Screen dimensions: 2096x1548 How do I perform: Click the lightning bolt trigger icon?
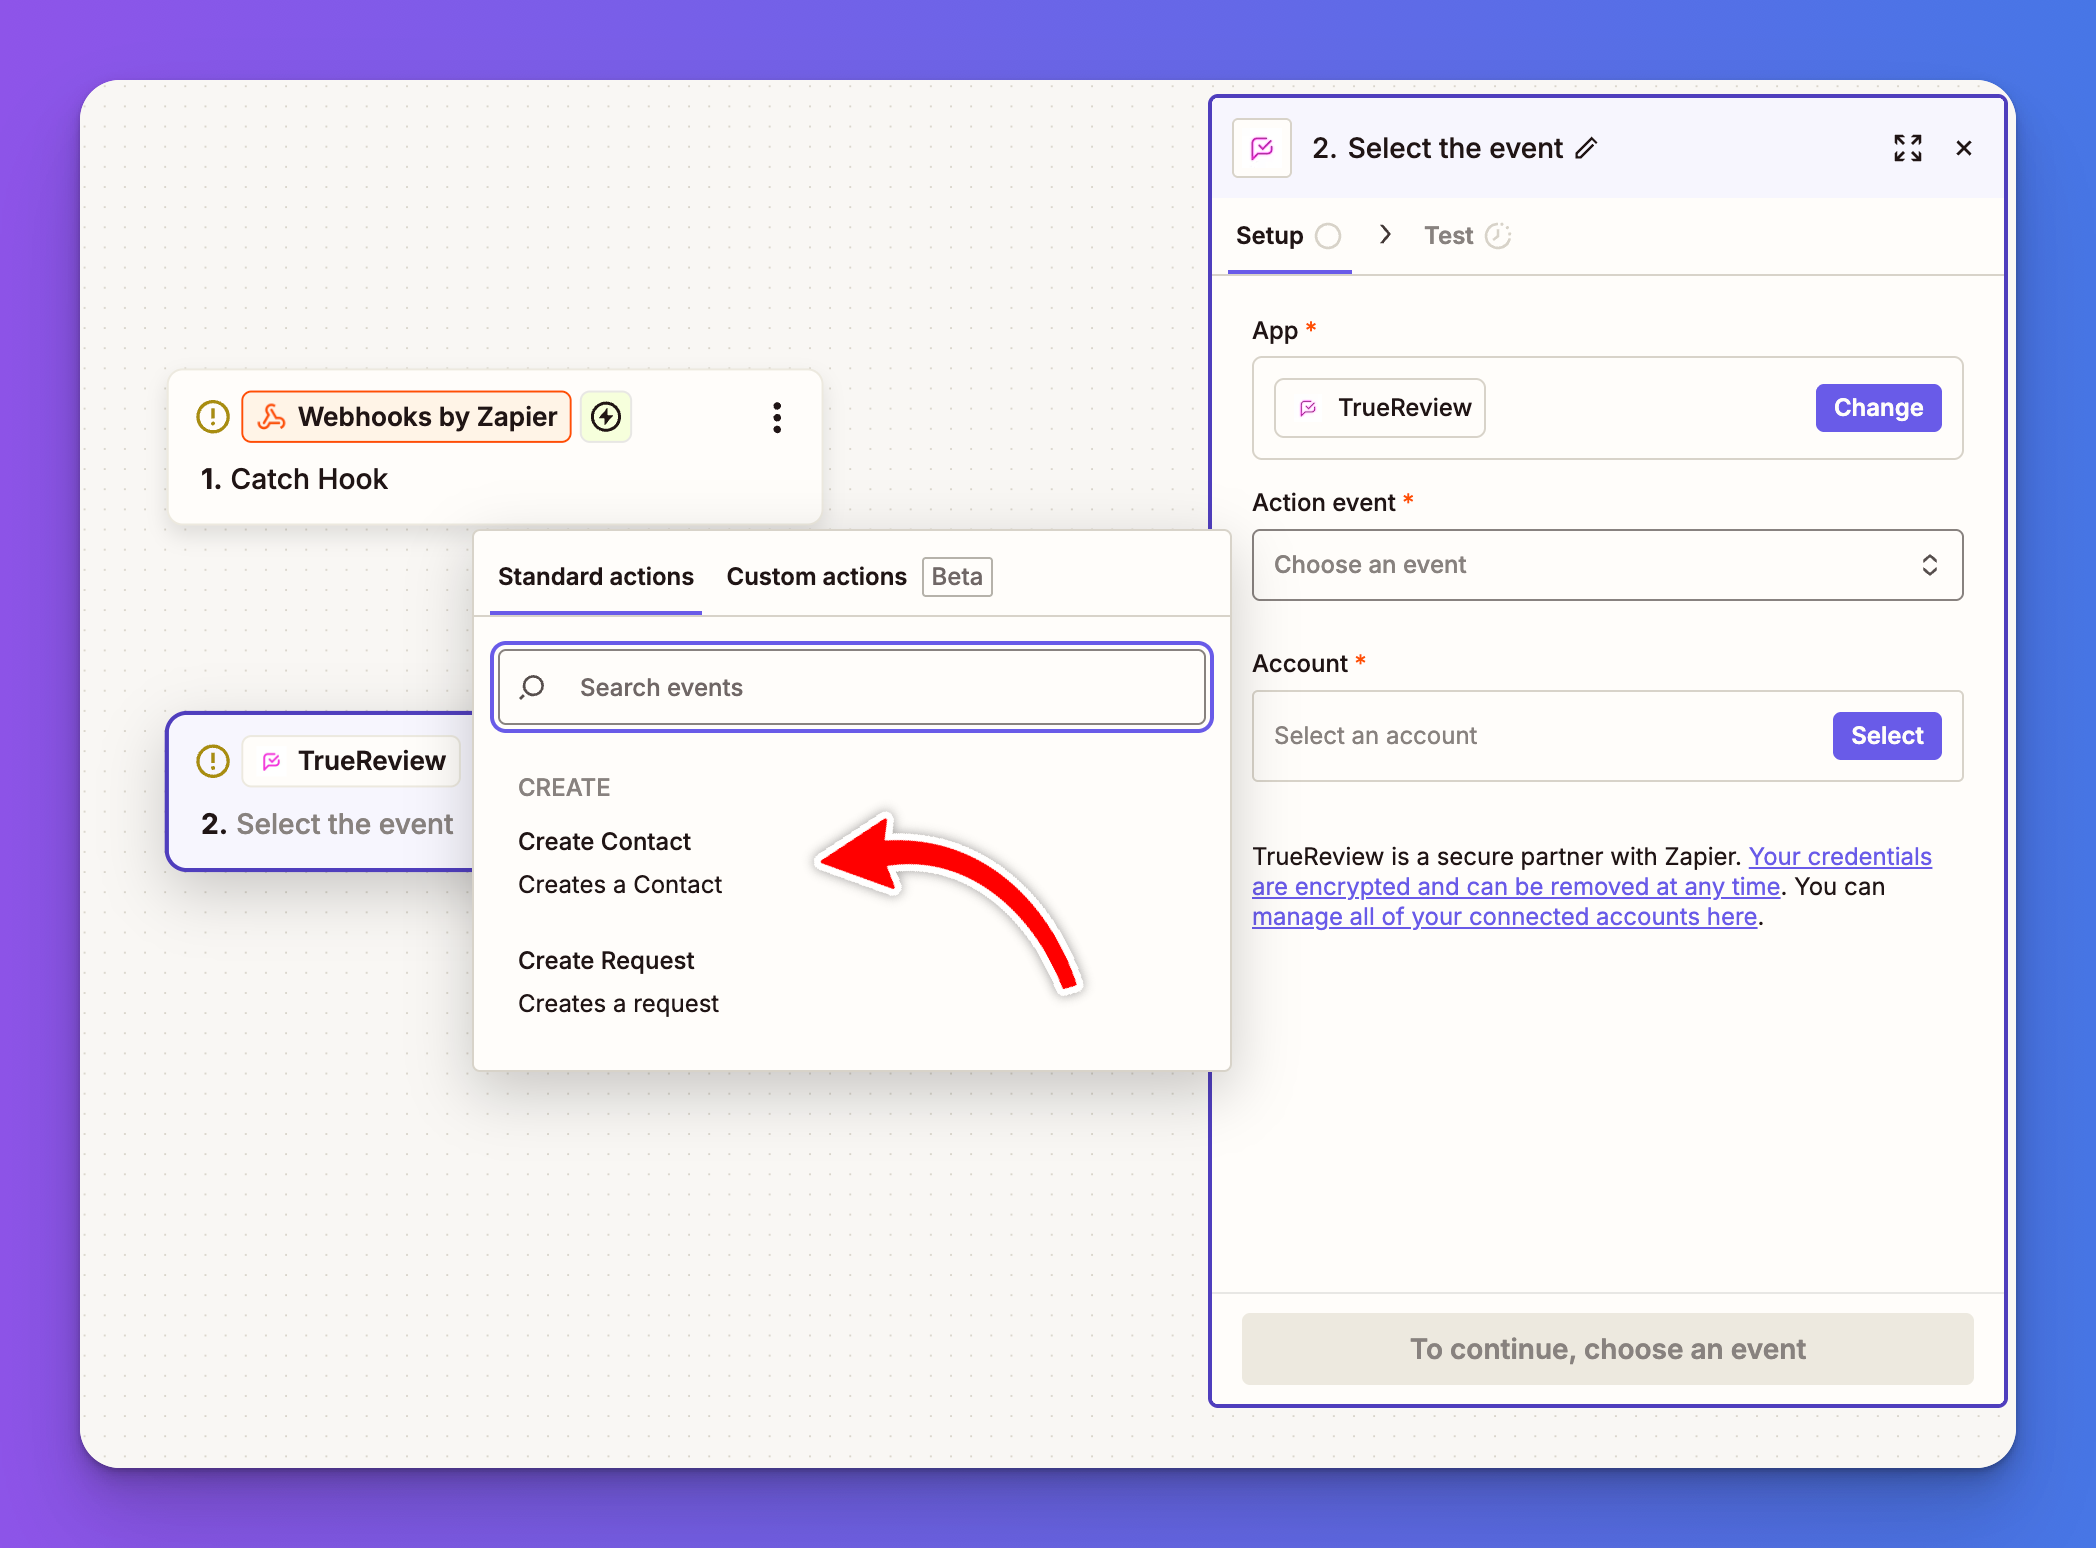[606, 417]
